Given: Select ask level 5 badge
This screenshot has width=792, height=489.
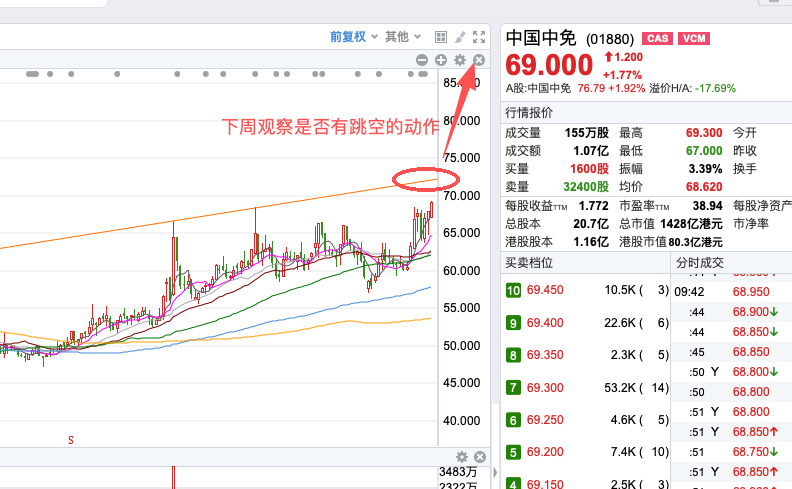Looking at the screenshot, I should [x=513, y=452].
